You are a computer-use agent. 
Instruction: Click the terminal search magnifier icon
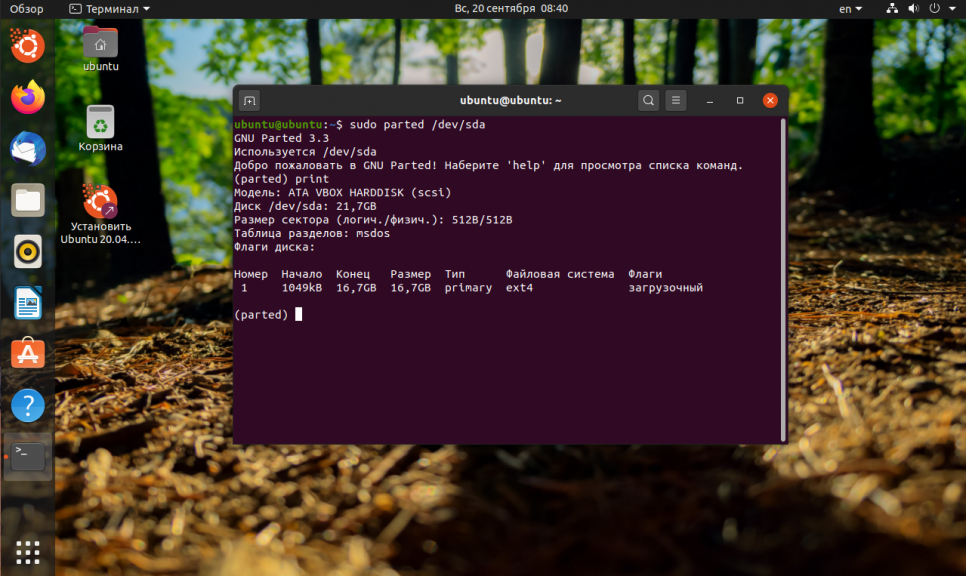[649, 100]
